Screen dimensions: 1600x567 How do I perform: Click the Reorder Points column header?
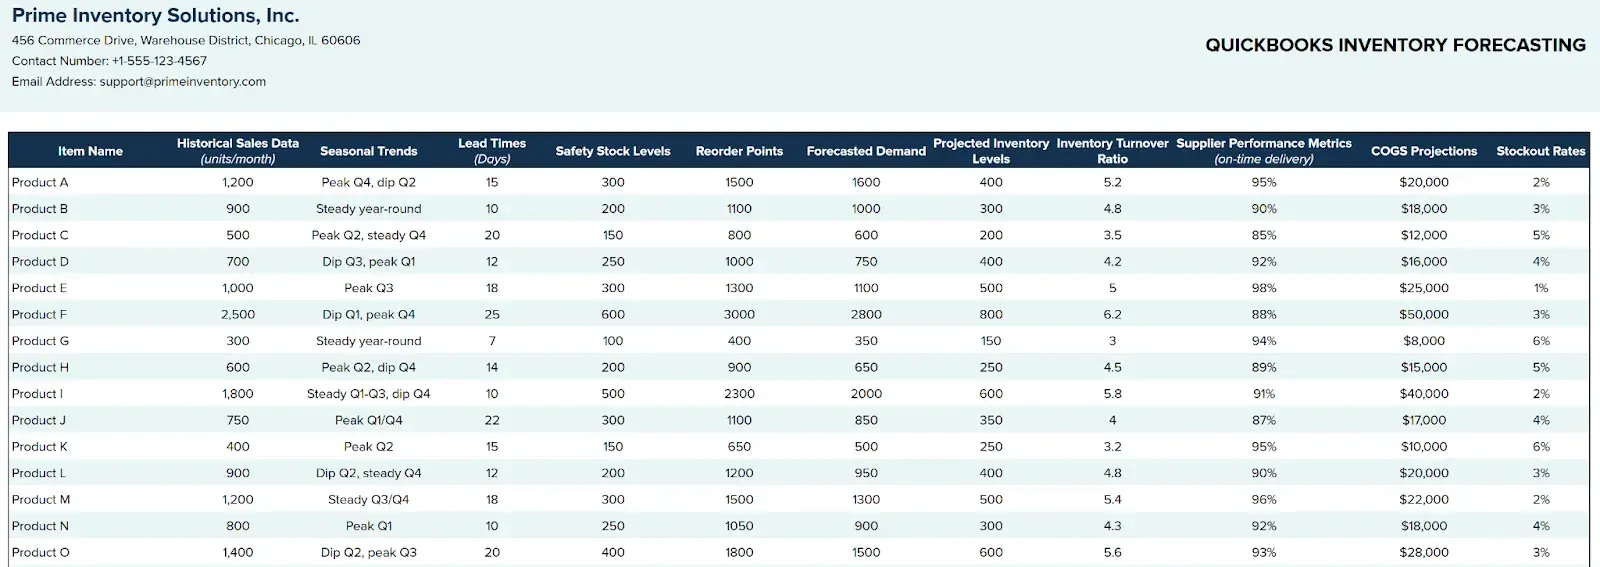(739, 151)
